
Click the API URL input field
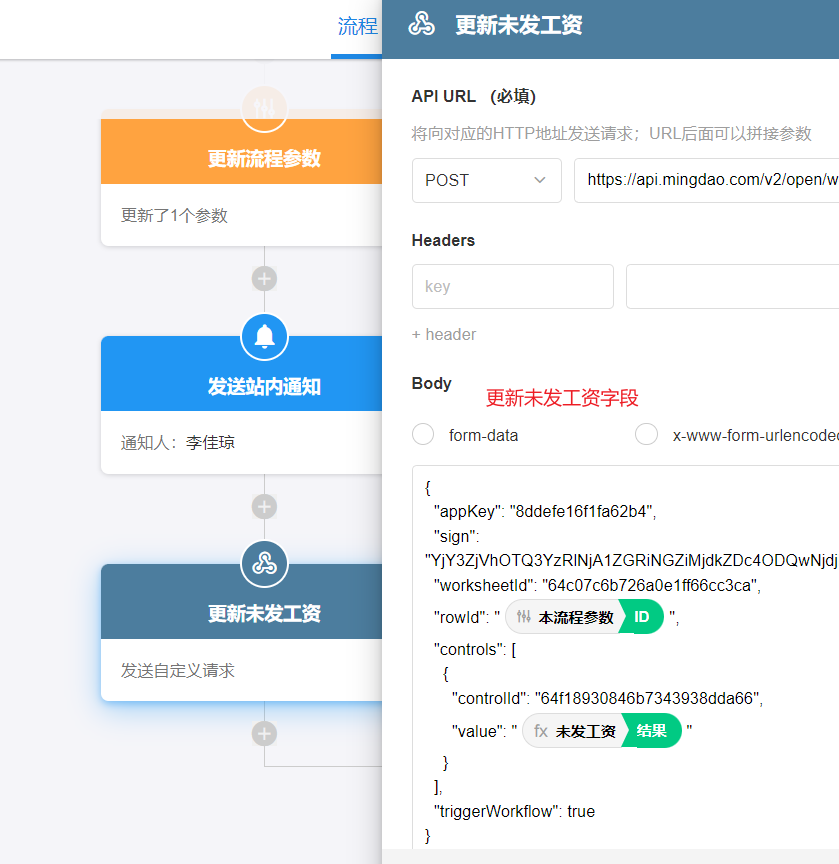707,180
